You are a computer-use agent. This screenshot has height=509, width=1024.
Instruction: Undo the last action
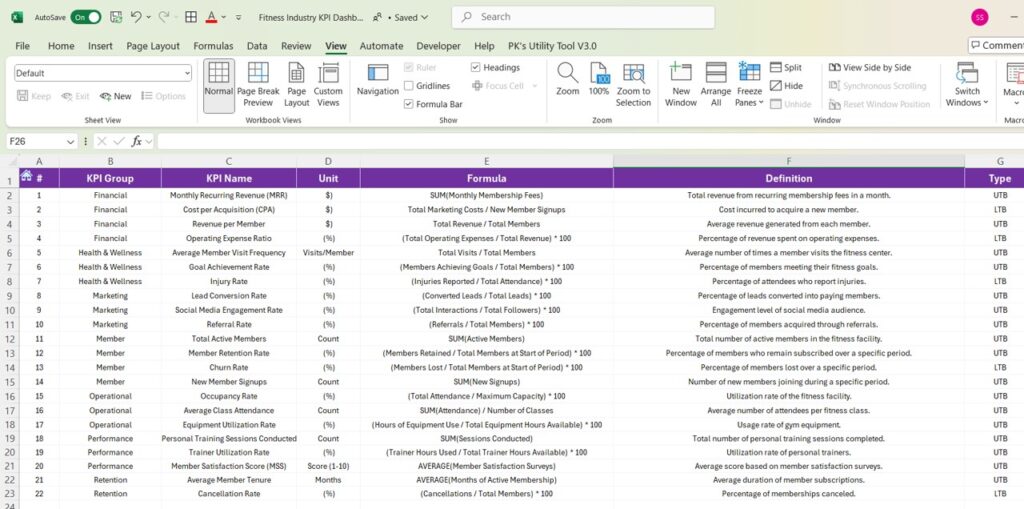(136, 18)
